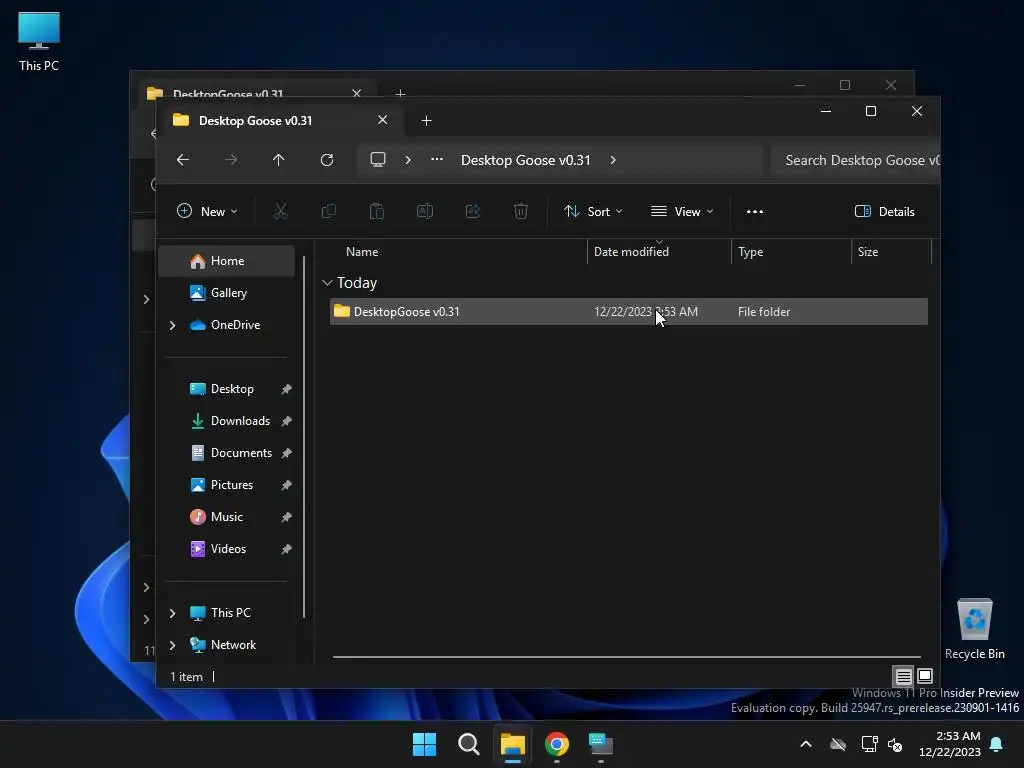Image resolution: width=1024 pixels, height=768 pixels.
Task: Open the hidden breadcrumb path ellipsis
Action: [x=437, y=159]
